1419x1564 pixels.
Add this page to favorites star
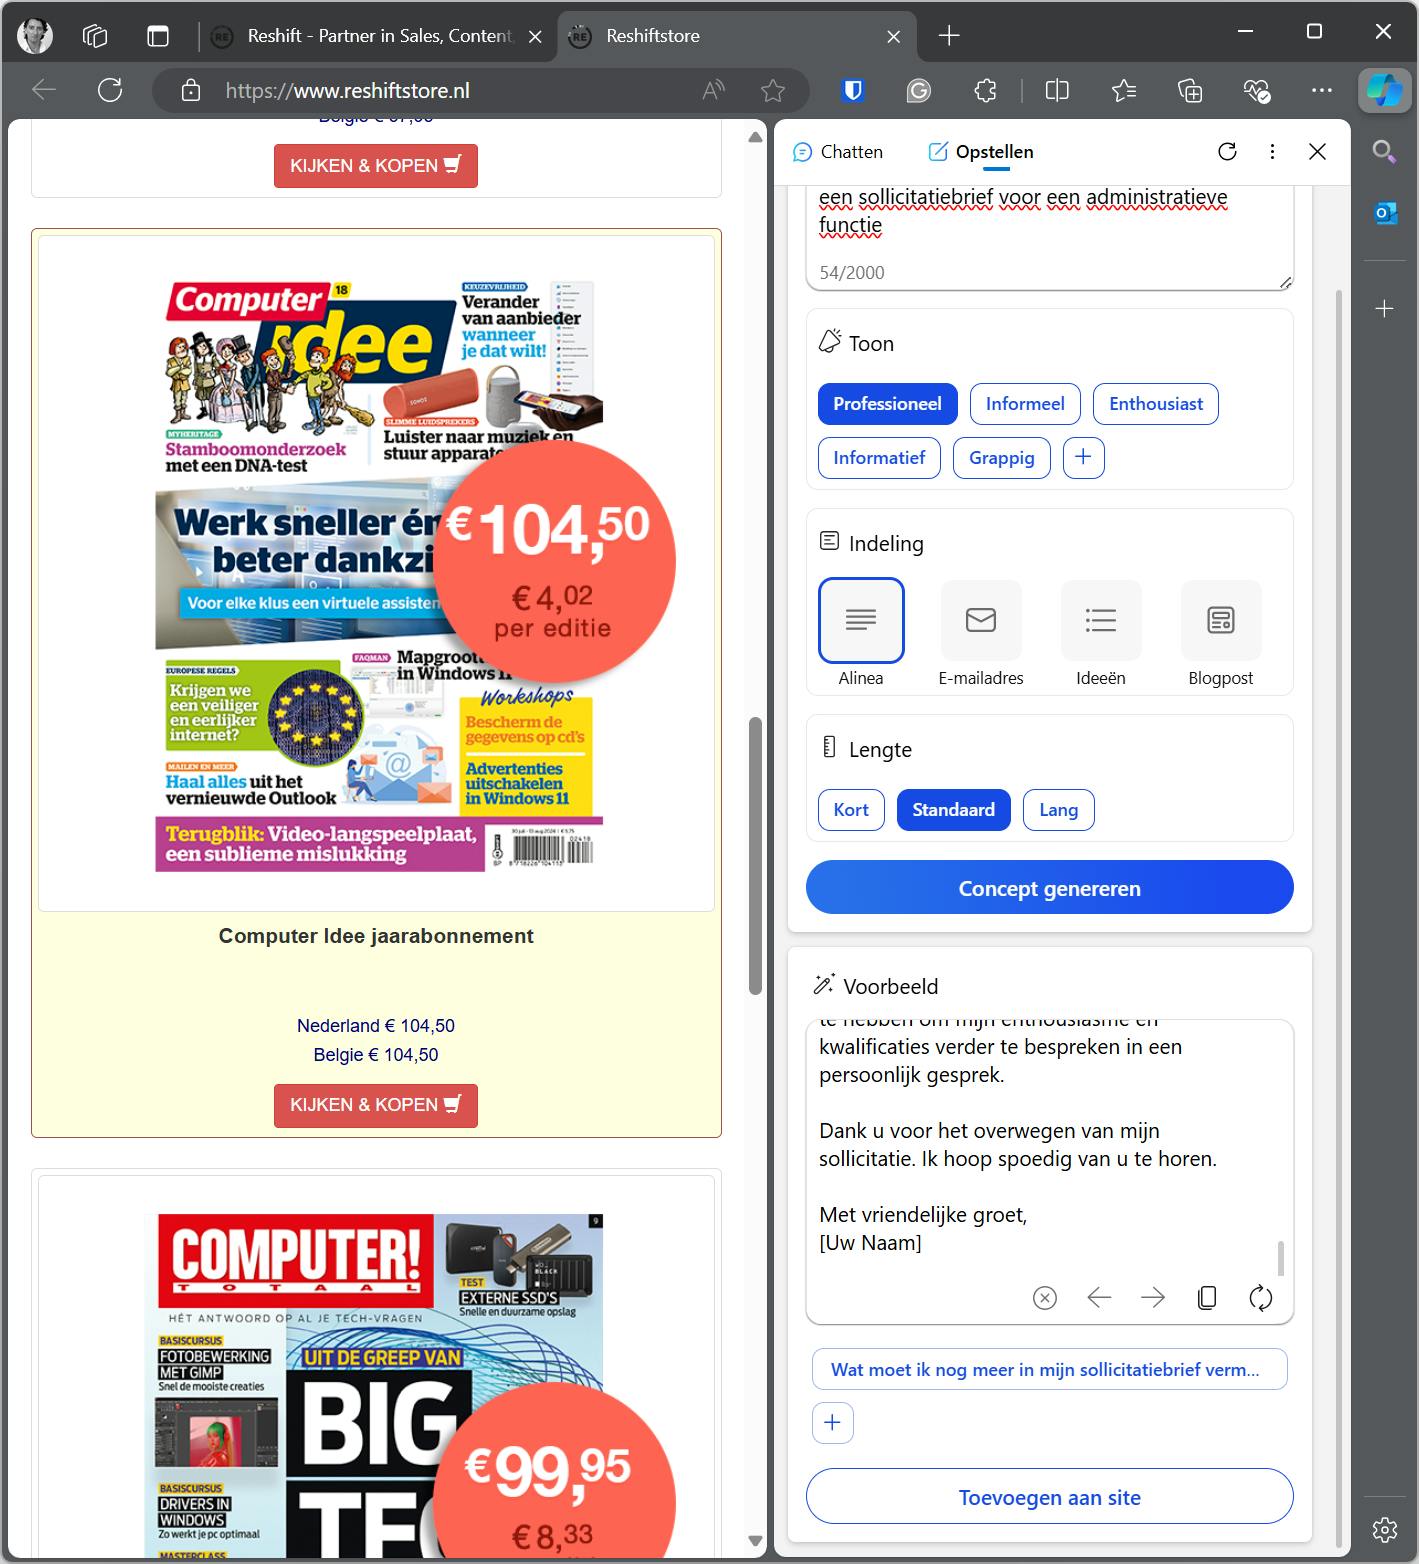(773, 91)
